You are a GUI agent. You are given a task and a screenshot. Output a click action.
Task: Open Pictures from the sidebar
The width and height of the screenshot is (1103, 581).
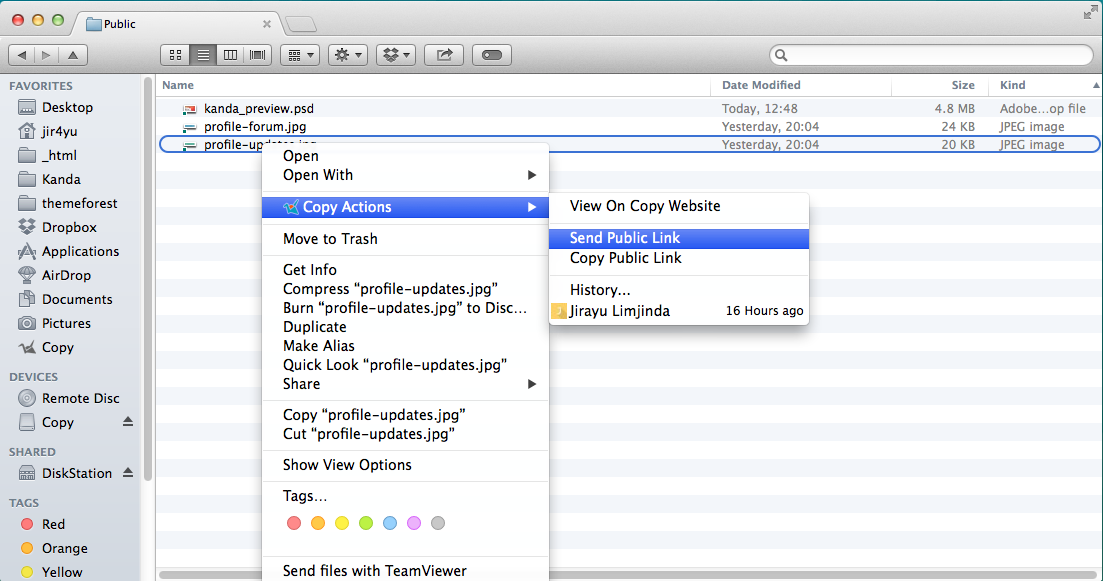[x=66, y=323]
